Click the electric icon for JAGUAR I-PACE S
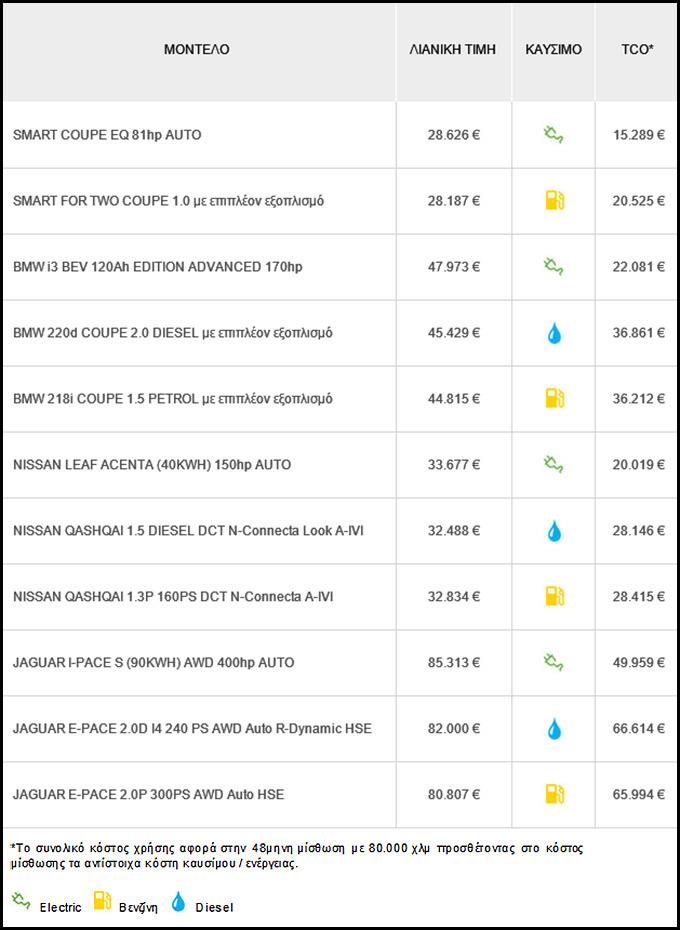Viewport: 680px width, 930px height. [554, 663]
